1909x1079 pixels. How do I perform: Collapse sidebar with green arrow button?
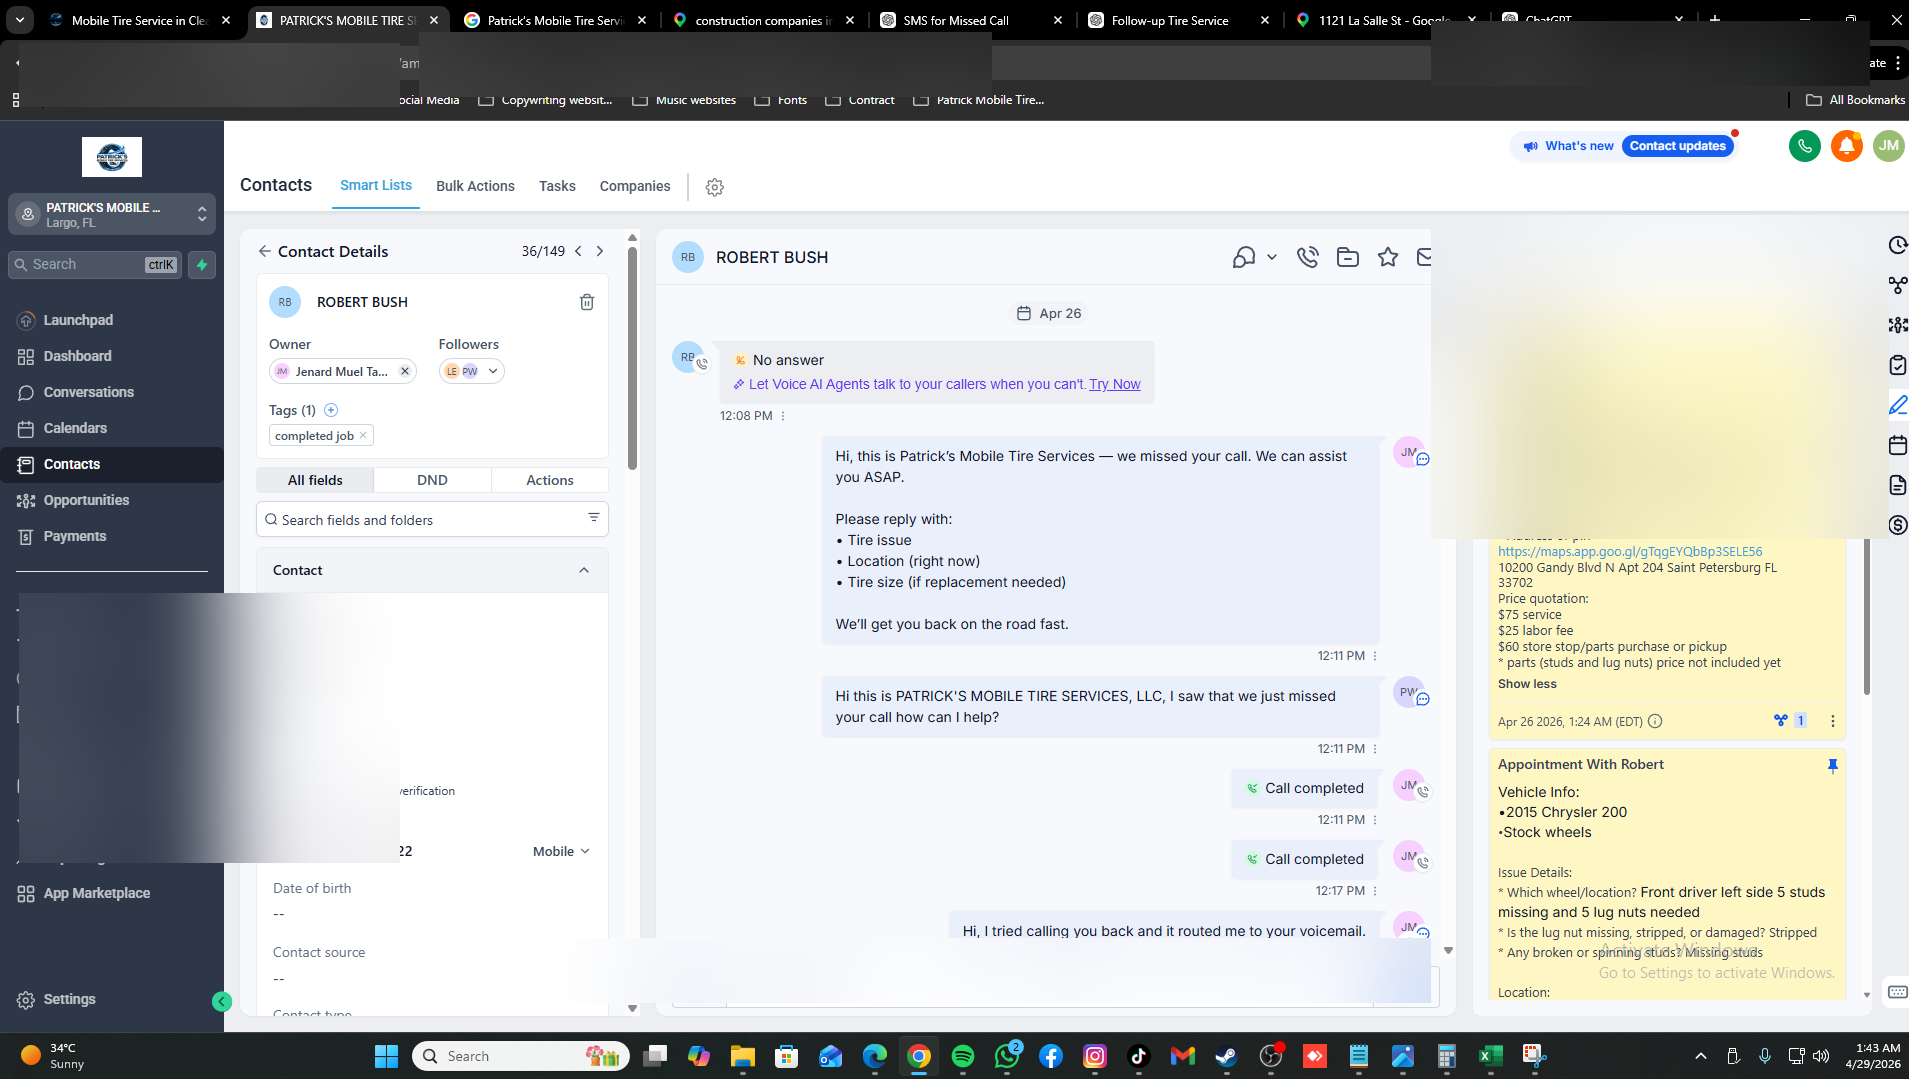(222, 1001)
